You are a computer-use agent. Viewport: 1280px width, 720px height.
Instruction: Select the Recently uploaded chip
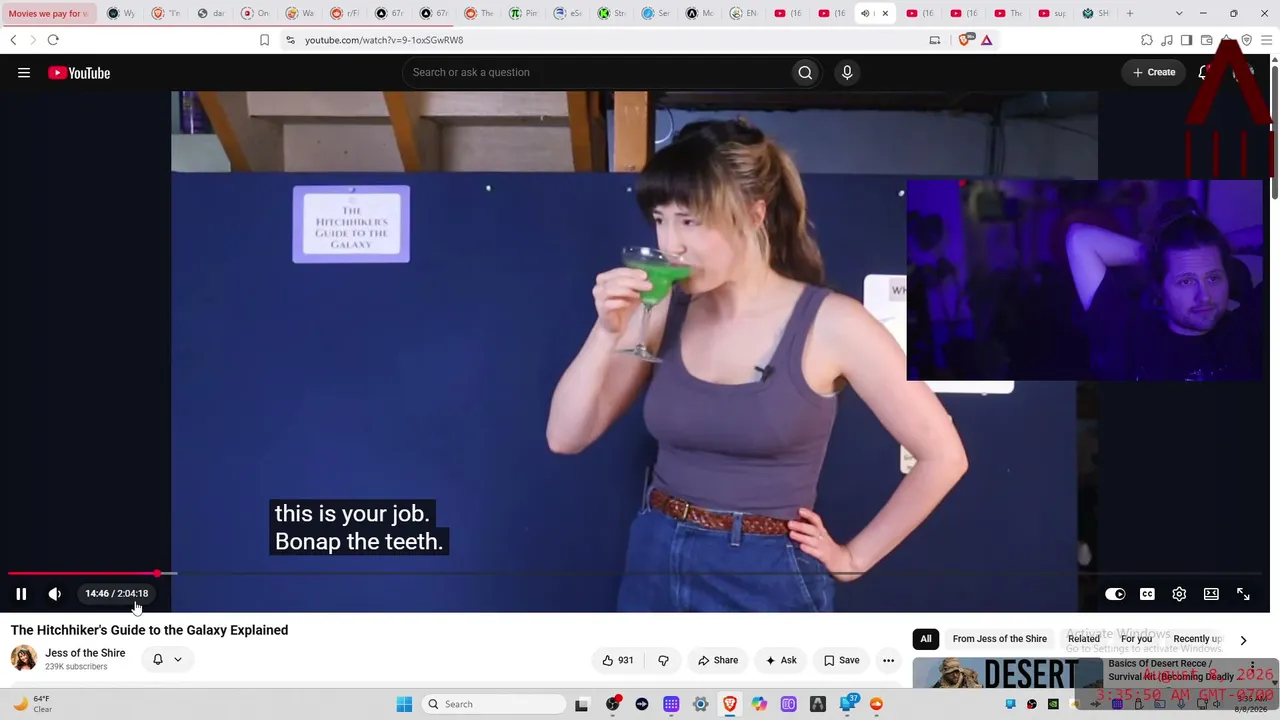tap(1198, 639)
